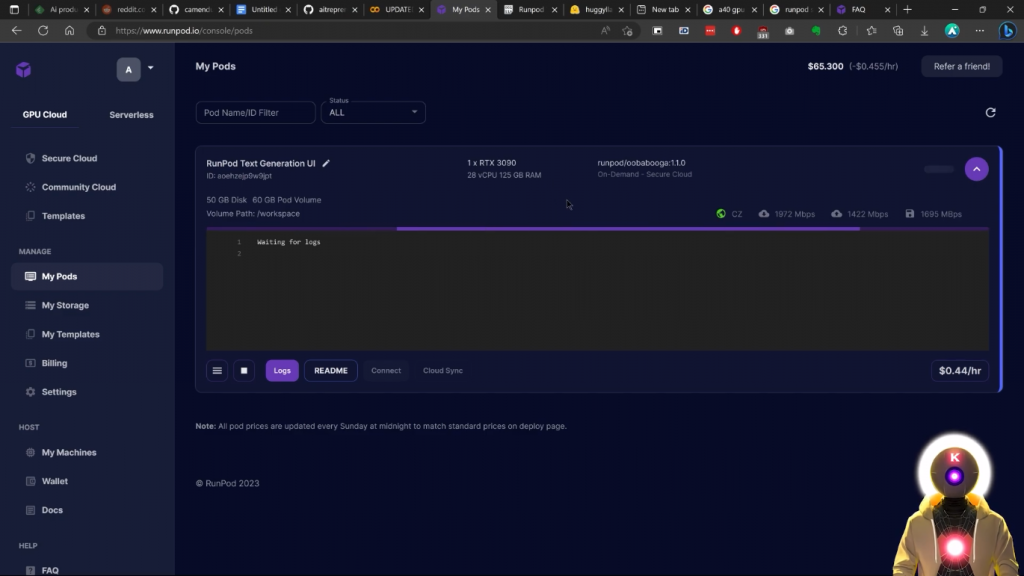Click the Billing sidebar icon

(x=30, y=362)
